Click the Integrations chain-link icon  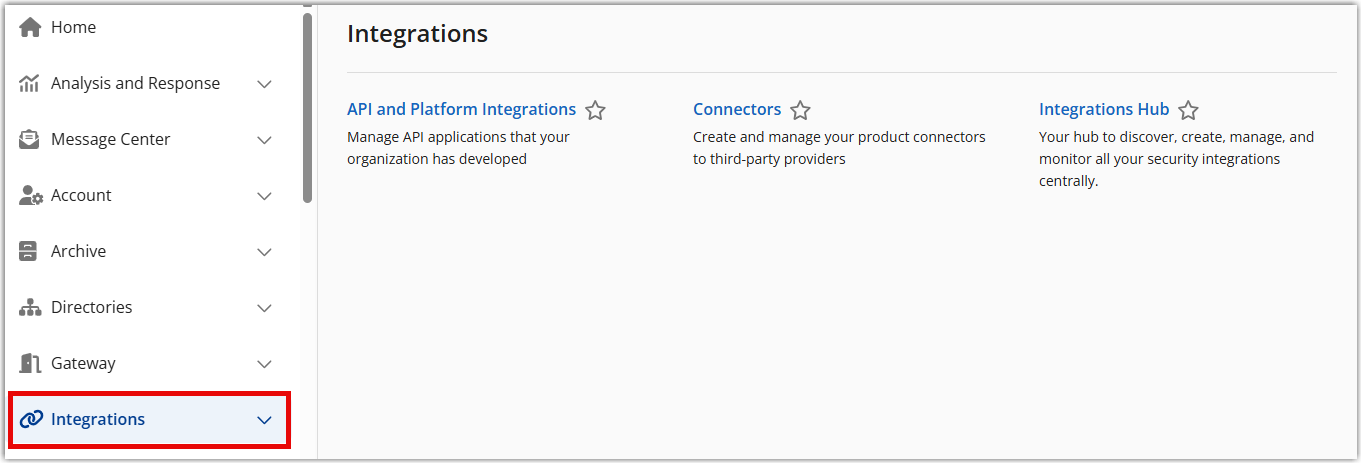tap(30, 420)
